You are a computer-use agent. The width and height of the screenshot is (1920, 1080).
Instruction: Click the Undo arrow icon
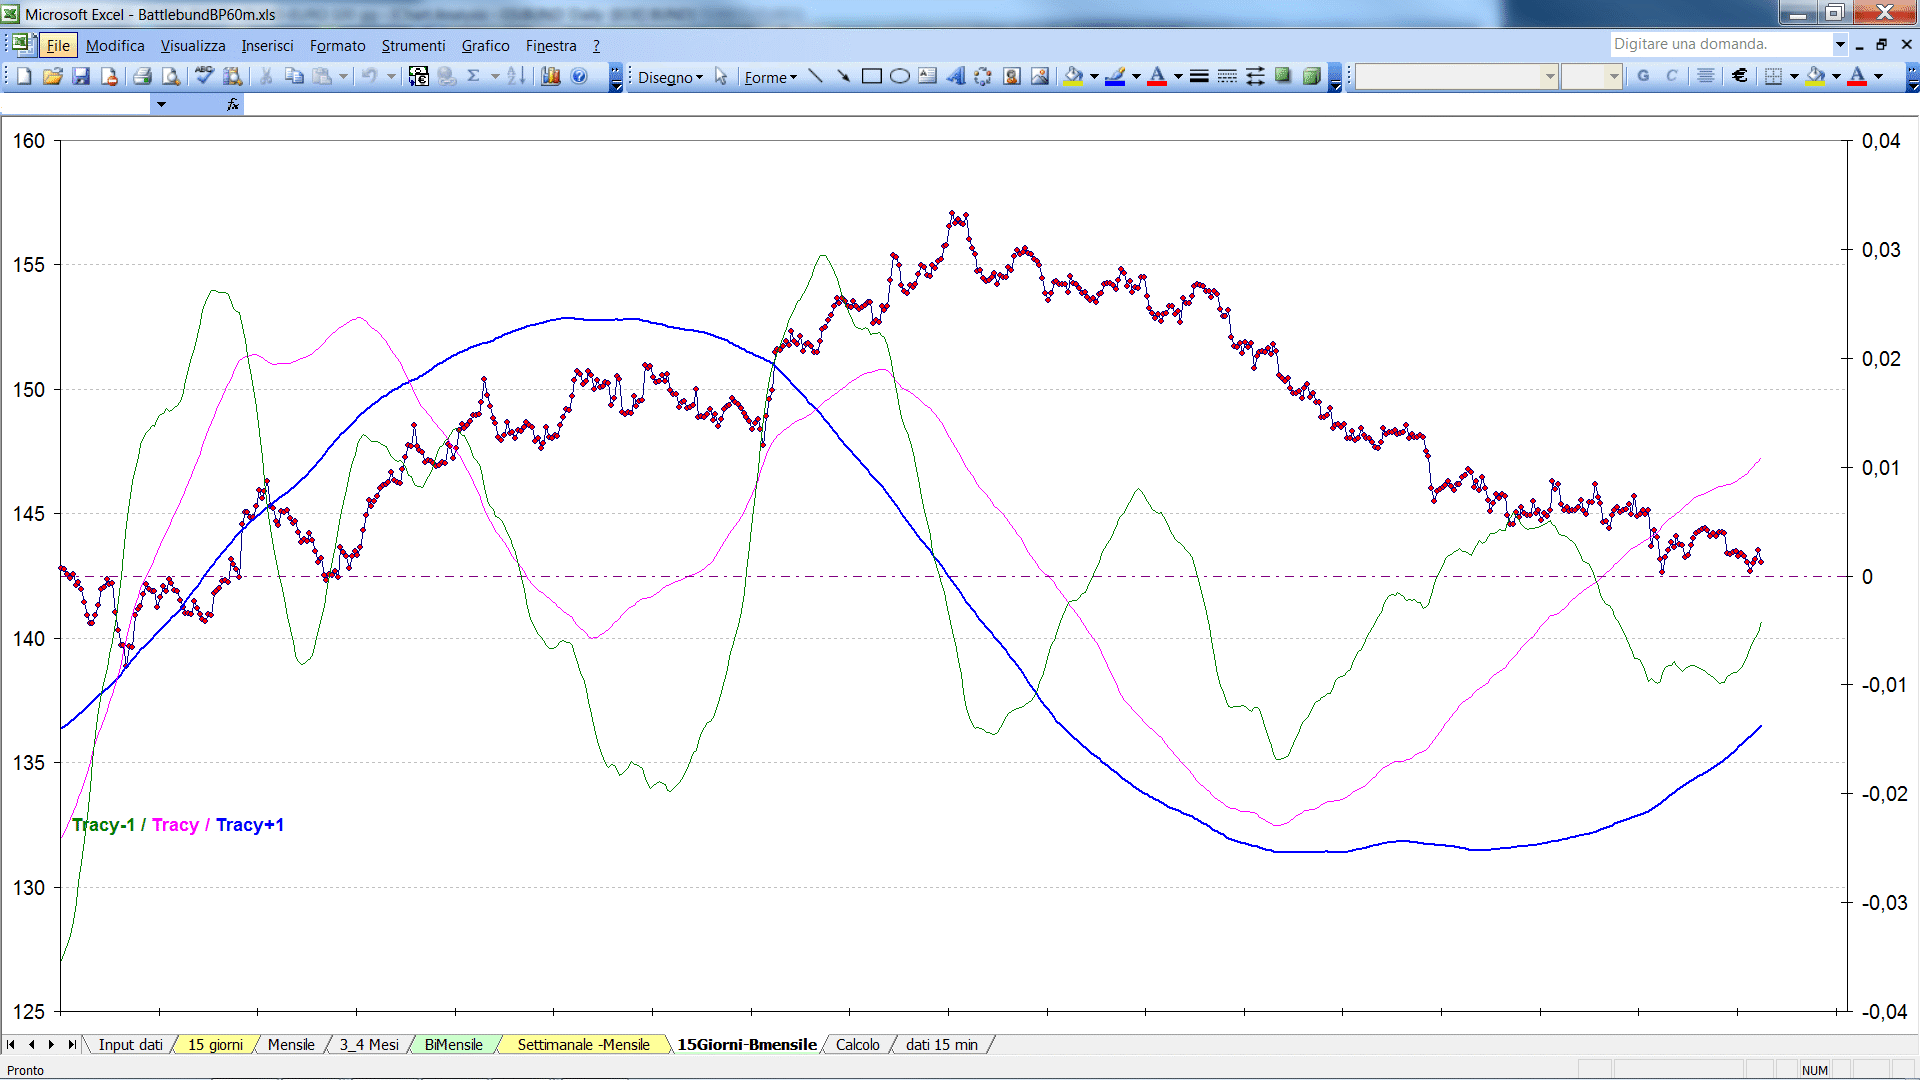click(x=369, y=76)
